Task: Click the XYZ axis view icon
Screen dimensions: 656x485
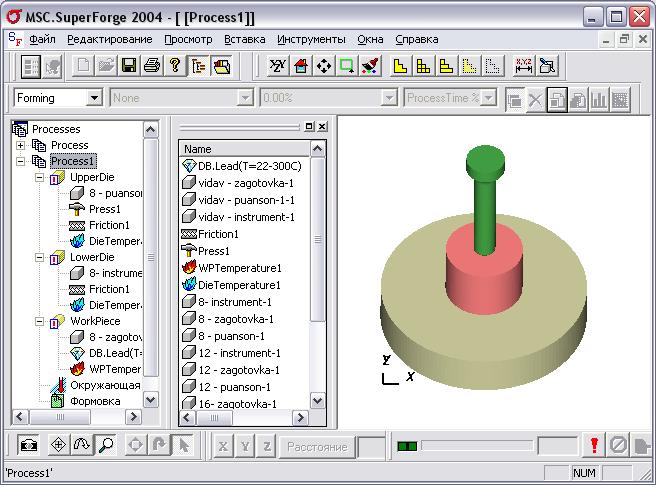Action: [x=278, y=66]
